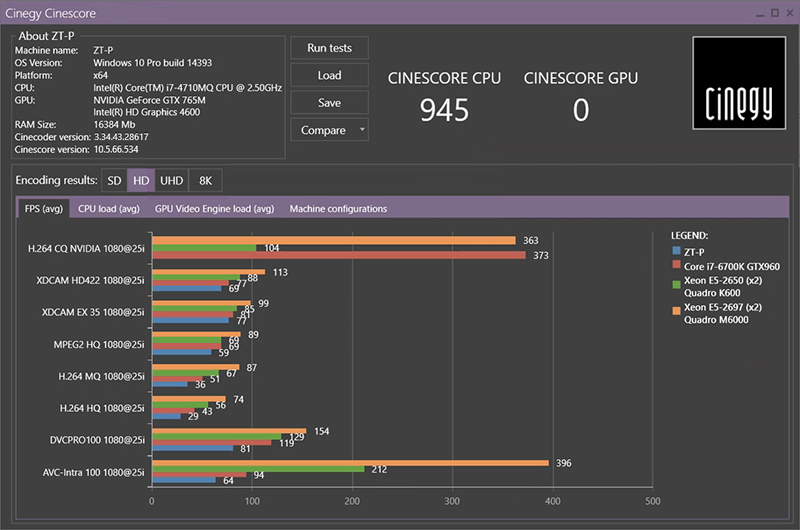Viewport: 800px width, 530px height.
Task: Click the orange 363 H.264 CQ bar
Action: pos(334,240)
